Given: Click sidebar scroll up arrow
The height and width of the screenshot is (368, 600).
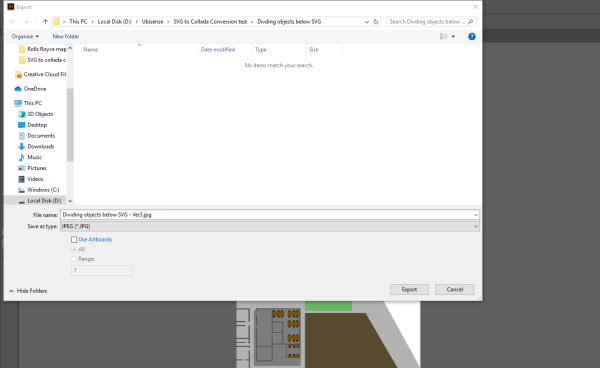Looking at the screenshot, I should [70, 48].
